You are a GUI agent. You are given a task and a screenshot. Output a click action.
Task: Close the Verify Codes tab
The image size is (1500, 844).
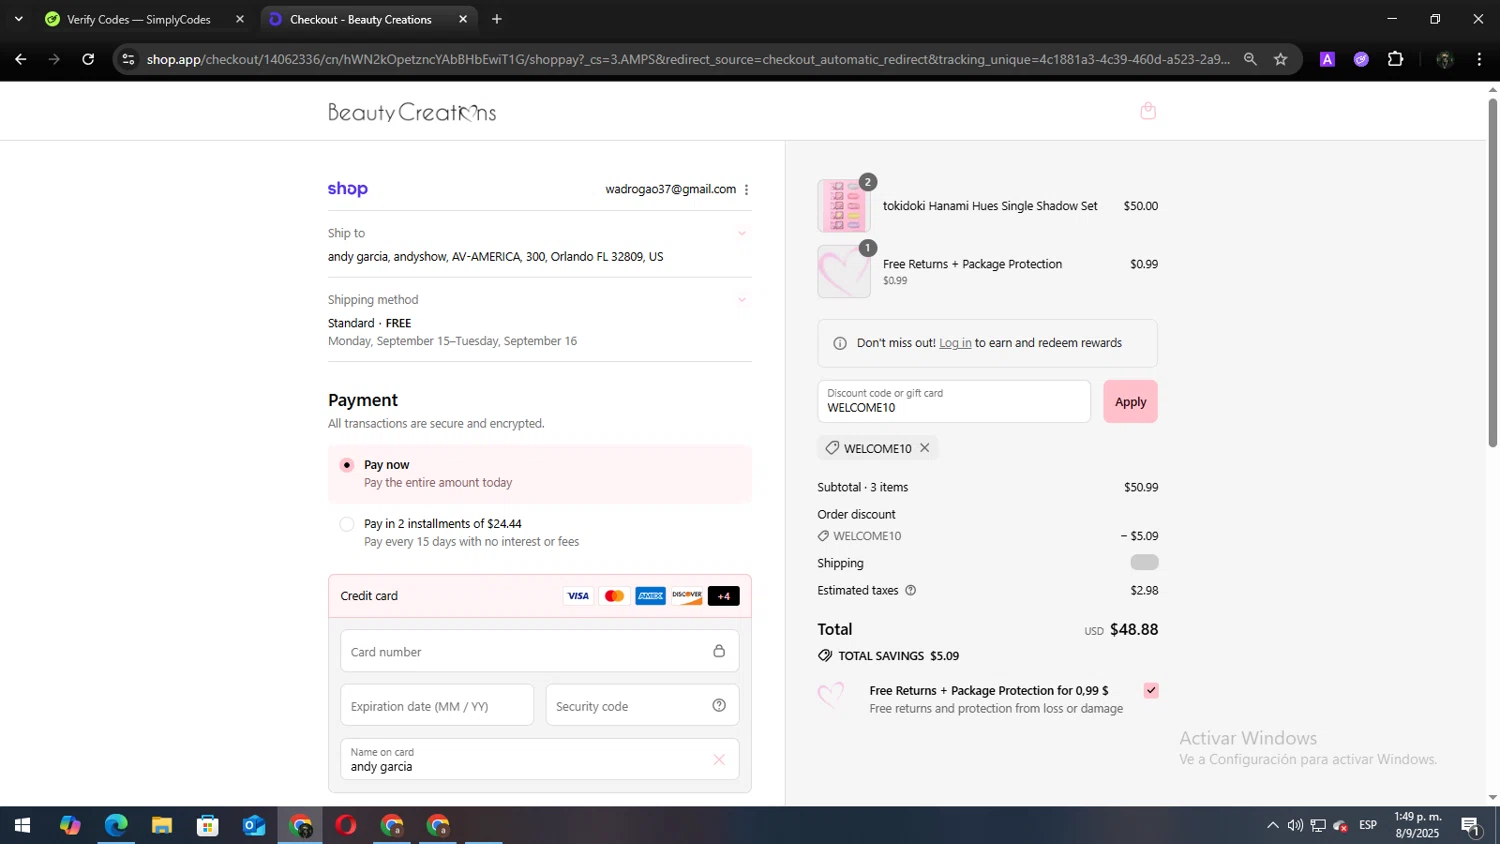click(x=240, y=19)
